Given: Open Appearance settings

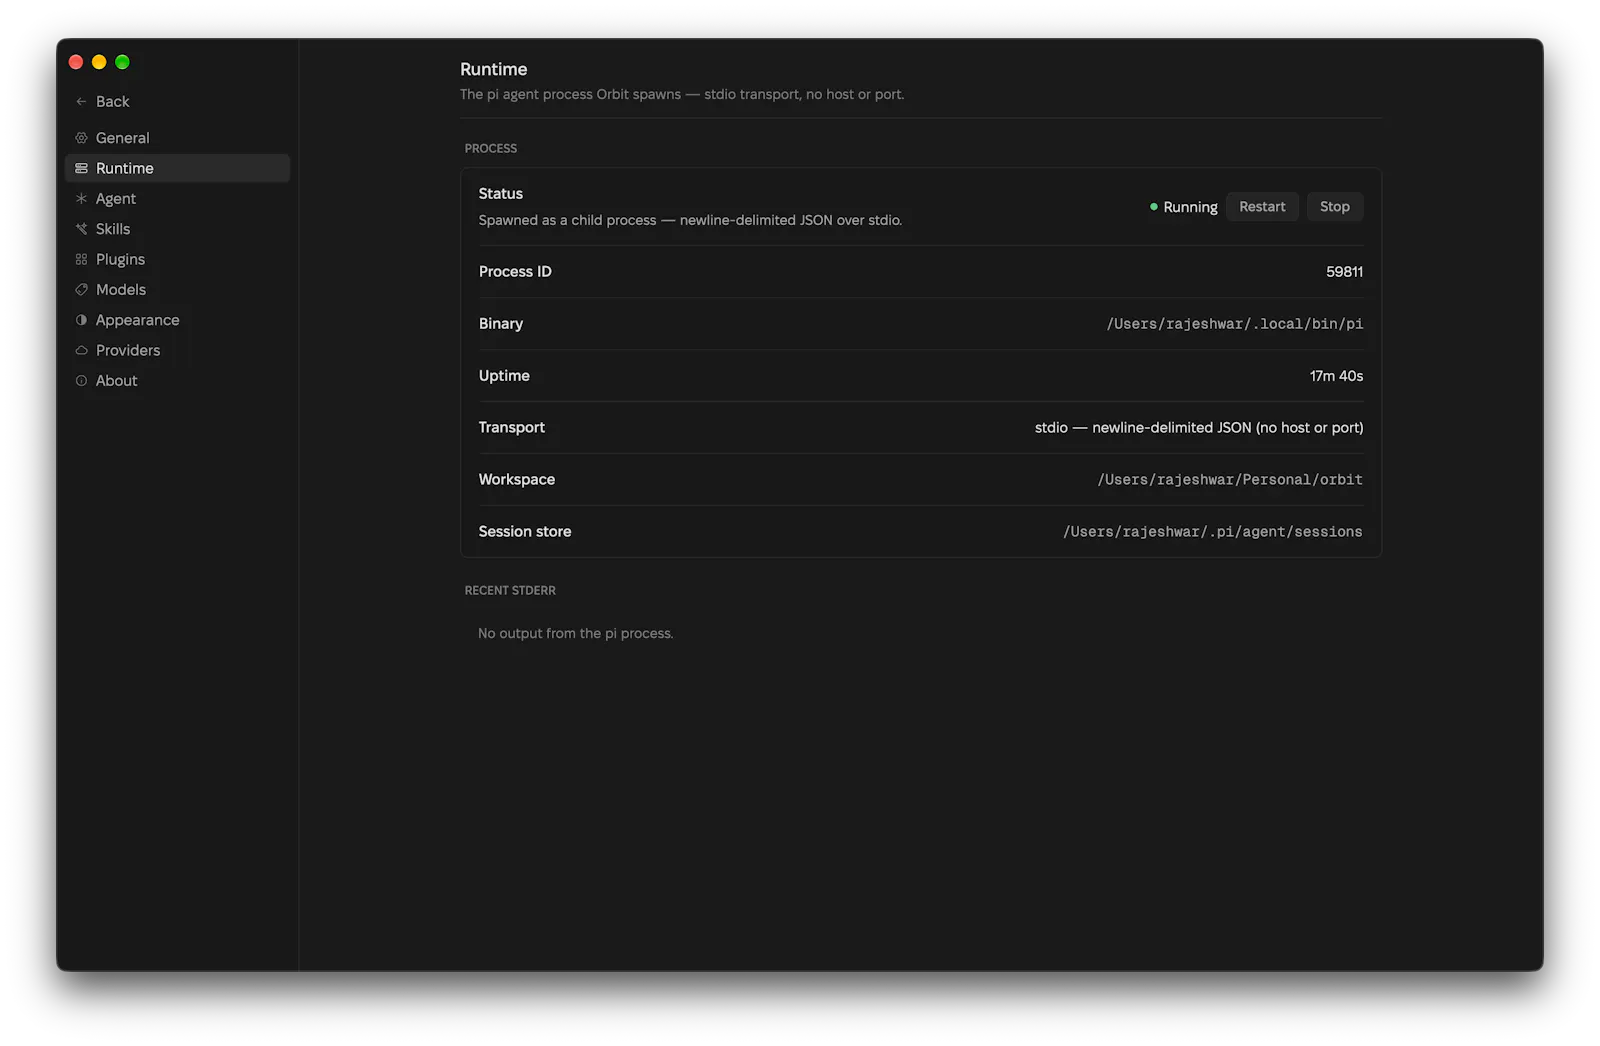Looking at the screenshot, I should pyautogui.click(x=177, y=320).
